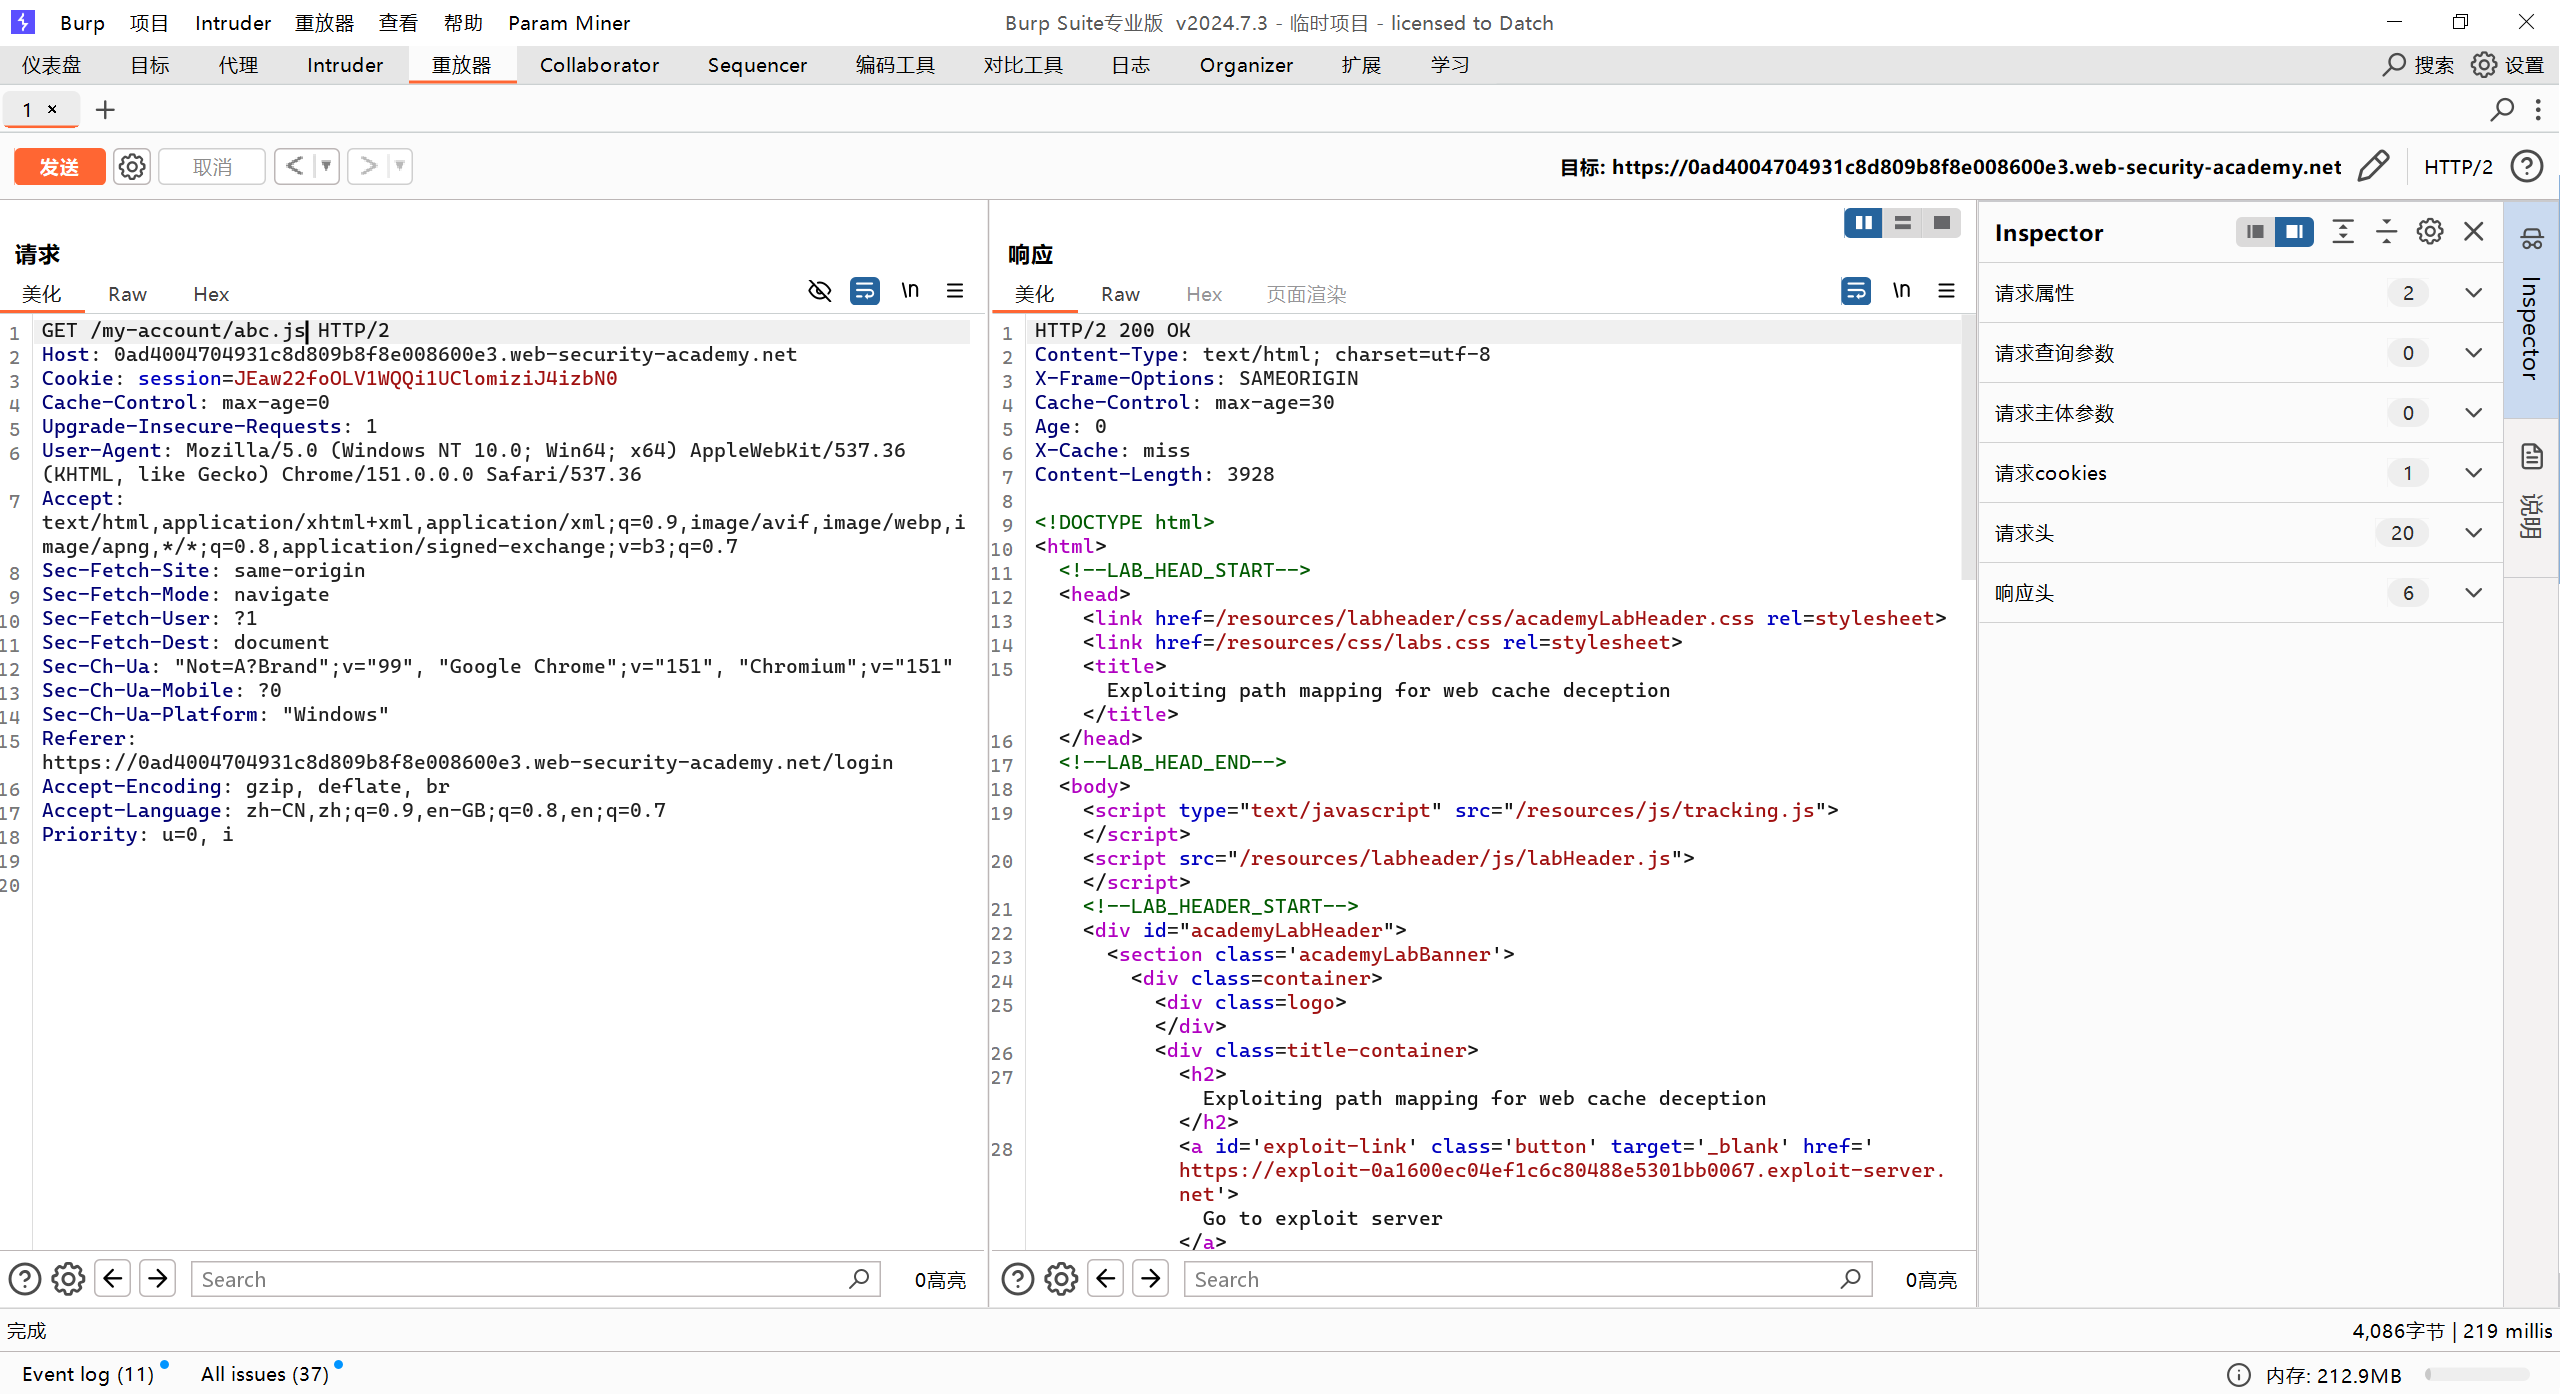Jump to previous request search match
This screenshot has width=2560, height=1394.
(x=113, y=1279)
